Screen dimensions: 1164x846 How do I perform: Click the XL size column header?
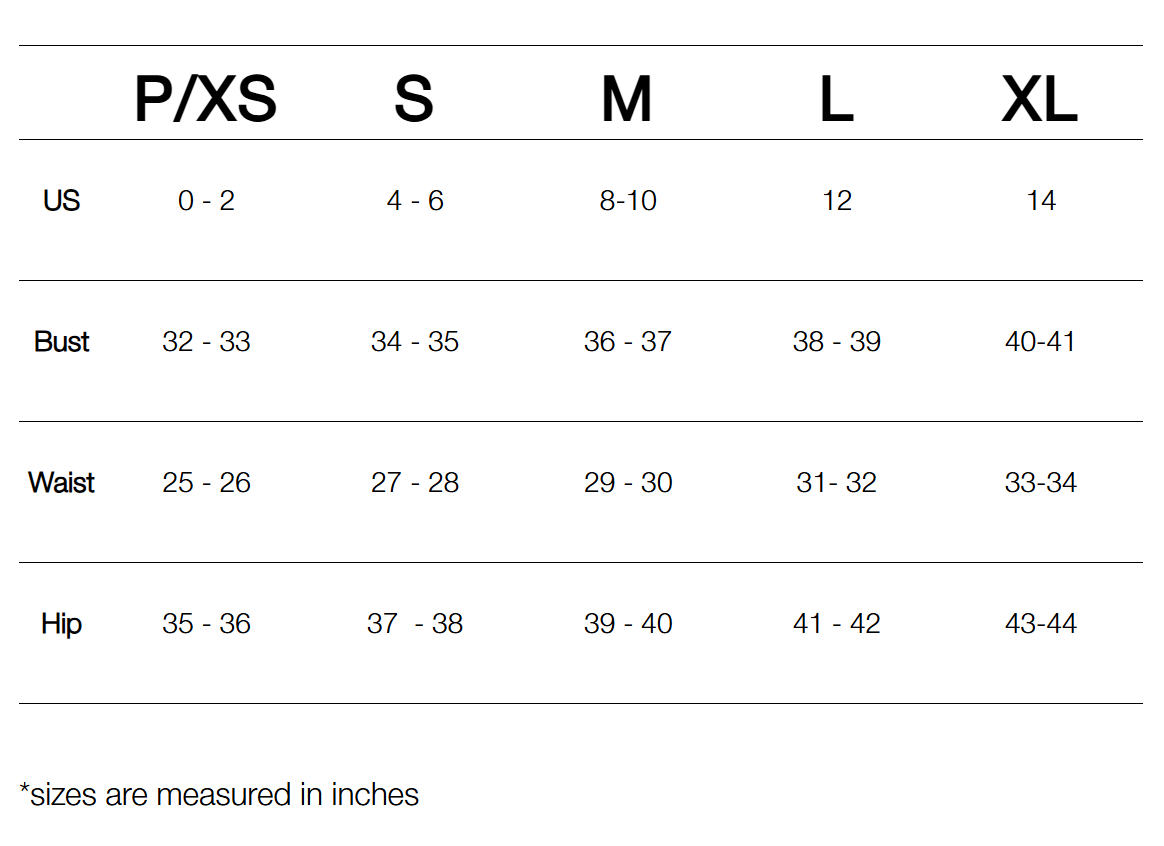[1040, 100]
